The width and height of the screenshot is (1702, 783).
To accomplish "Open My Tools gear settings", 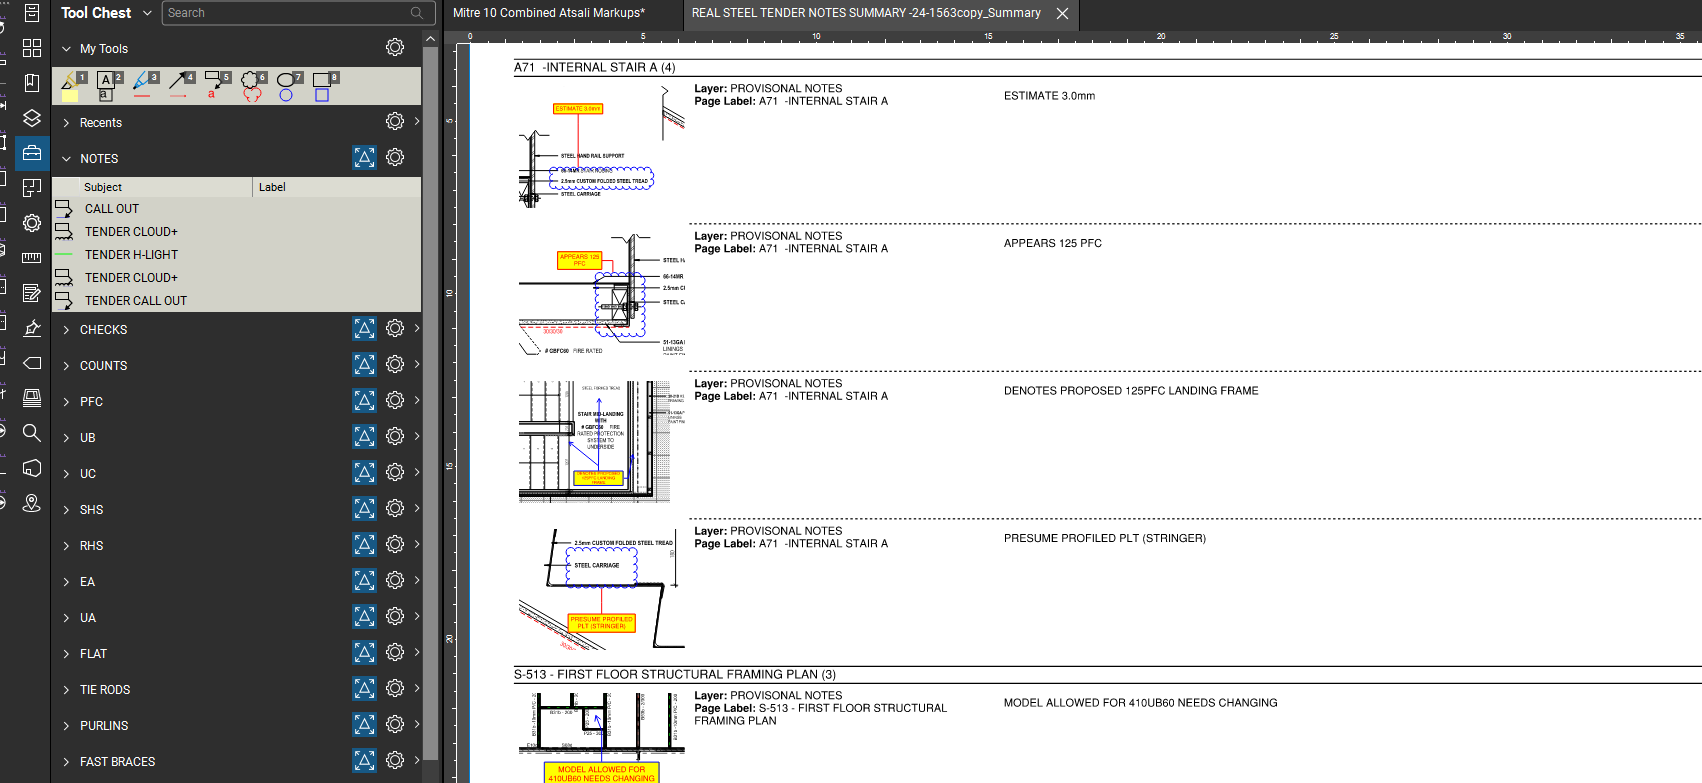I will 395,47.
